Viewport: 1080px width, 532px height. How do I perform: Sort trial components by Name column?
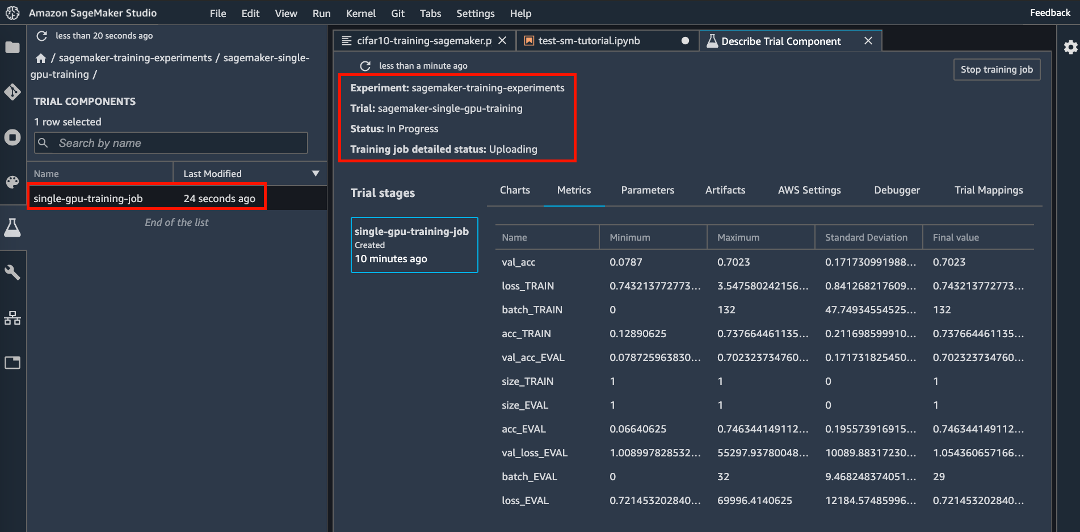pos(100,174)
